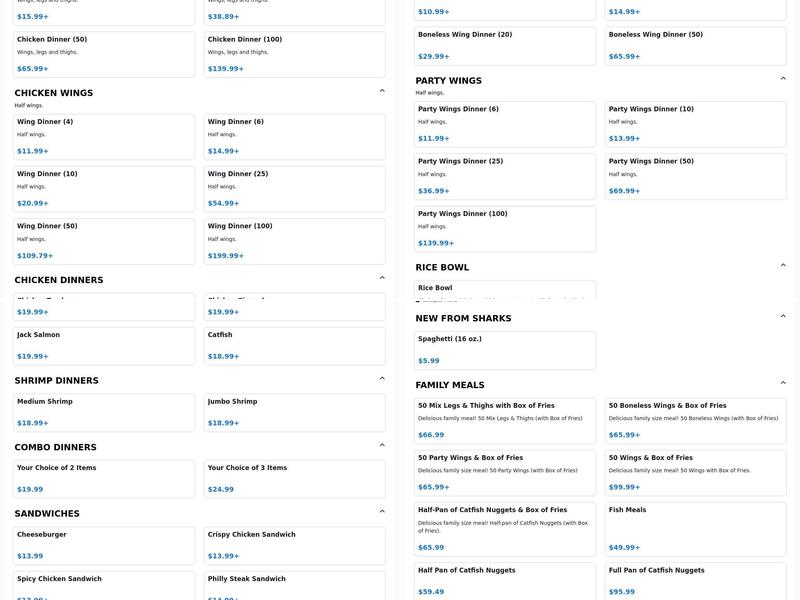Select the Catfish dinner card
Screen dimensions: 800x600
tap(294, 345)
